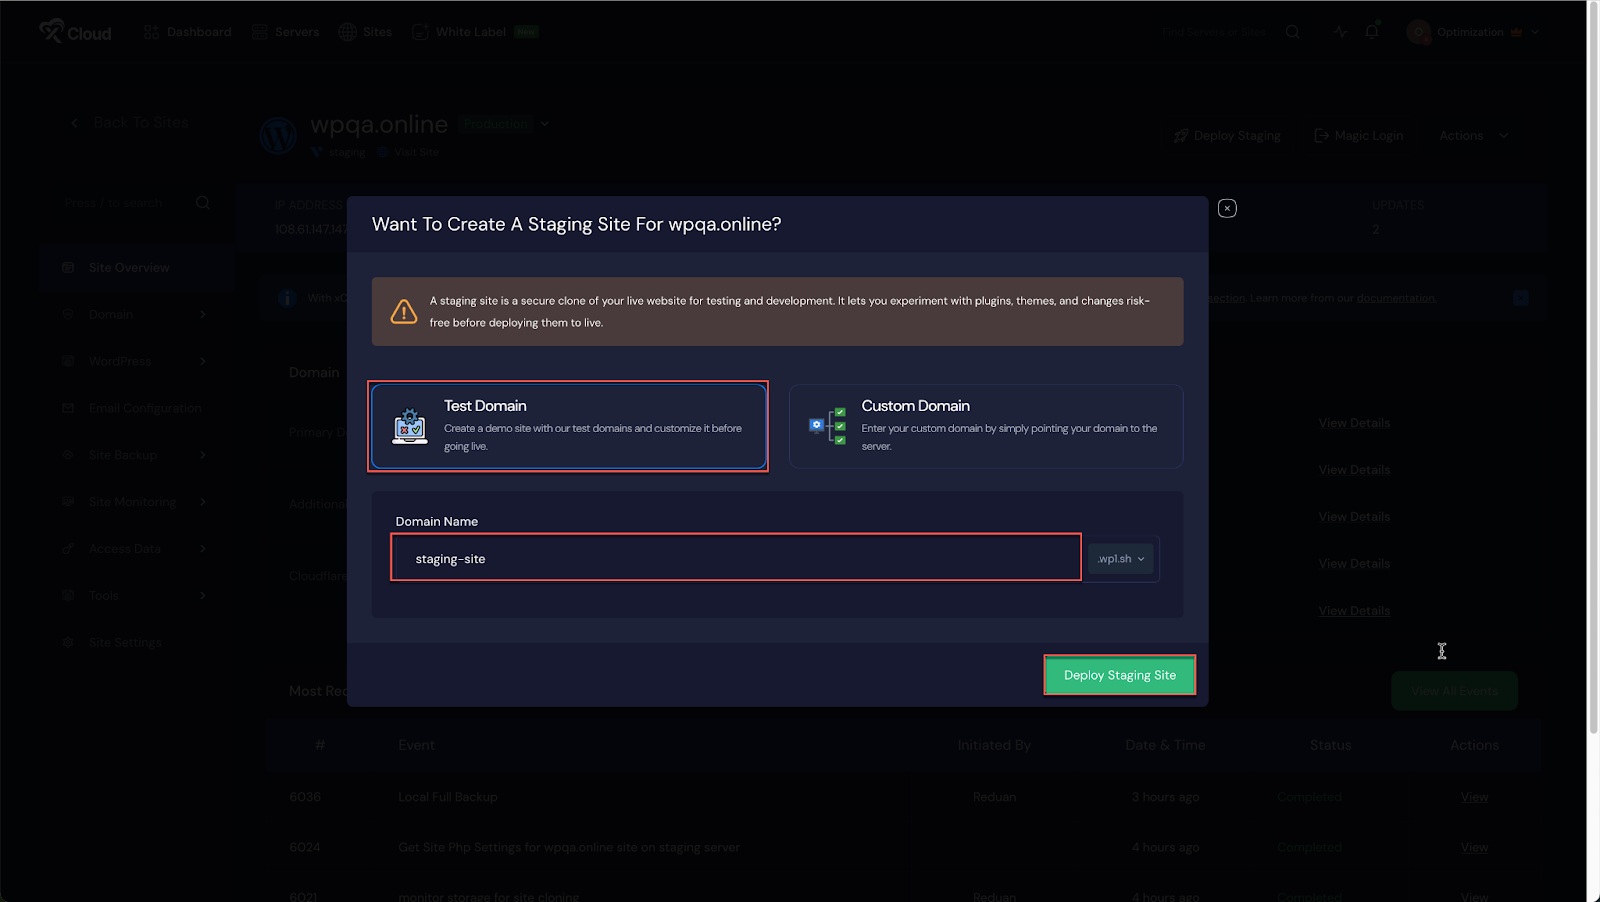Click the Domain Name input field
Viewport: 1600px width, 902px height.
[736, 558]
